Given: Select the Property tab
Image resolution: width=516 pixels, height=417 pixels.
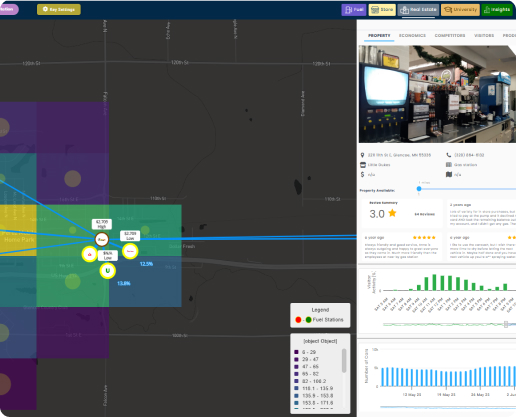Looking at the screenshot, I should click(x=379, y=35).
